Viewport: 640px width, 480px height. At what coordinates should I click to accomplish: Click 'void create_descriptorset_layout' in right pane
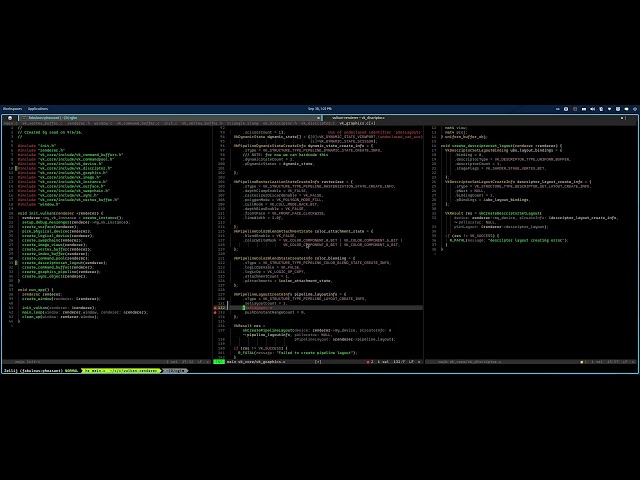pos(501,146)
